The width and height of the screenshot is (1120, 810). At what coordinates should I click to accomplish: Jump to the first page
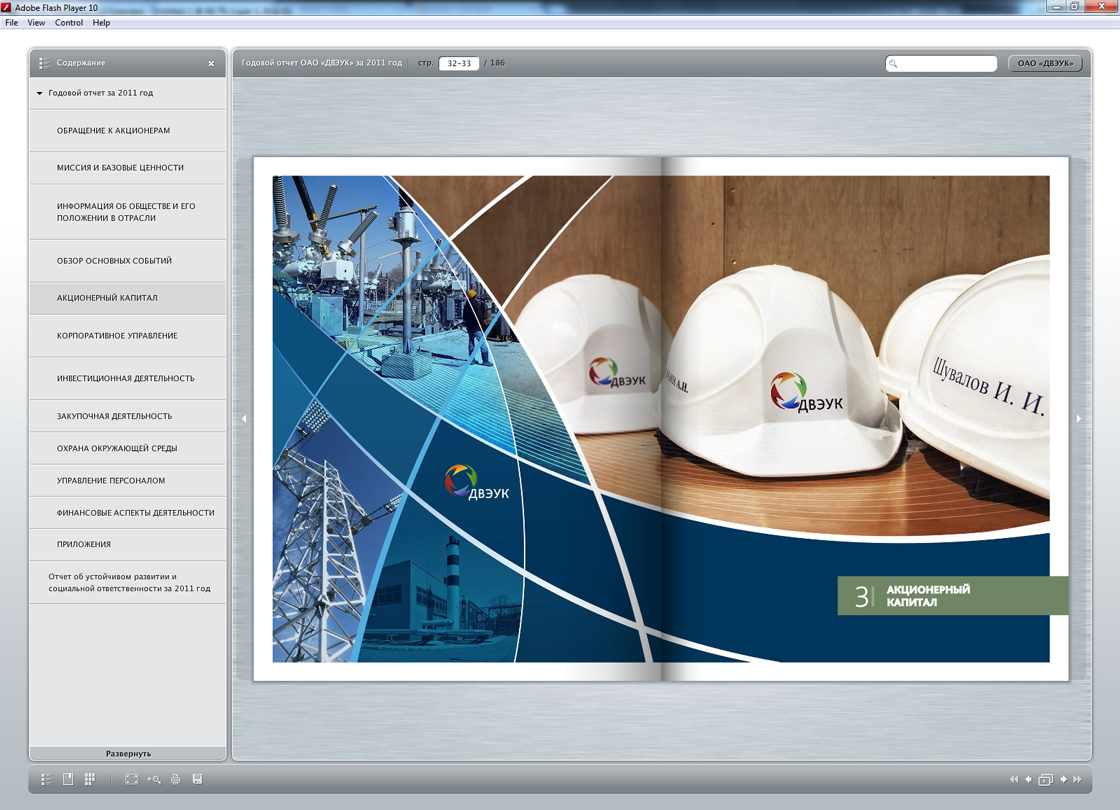pyautogui.click(x=1014, y=779)
